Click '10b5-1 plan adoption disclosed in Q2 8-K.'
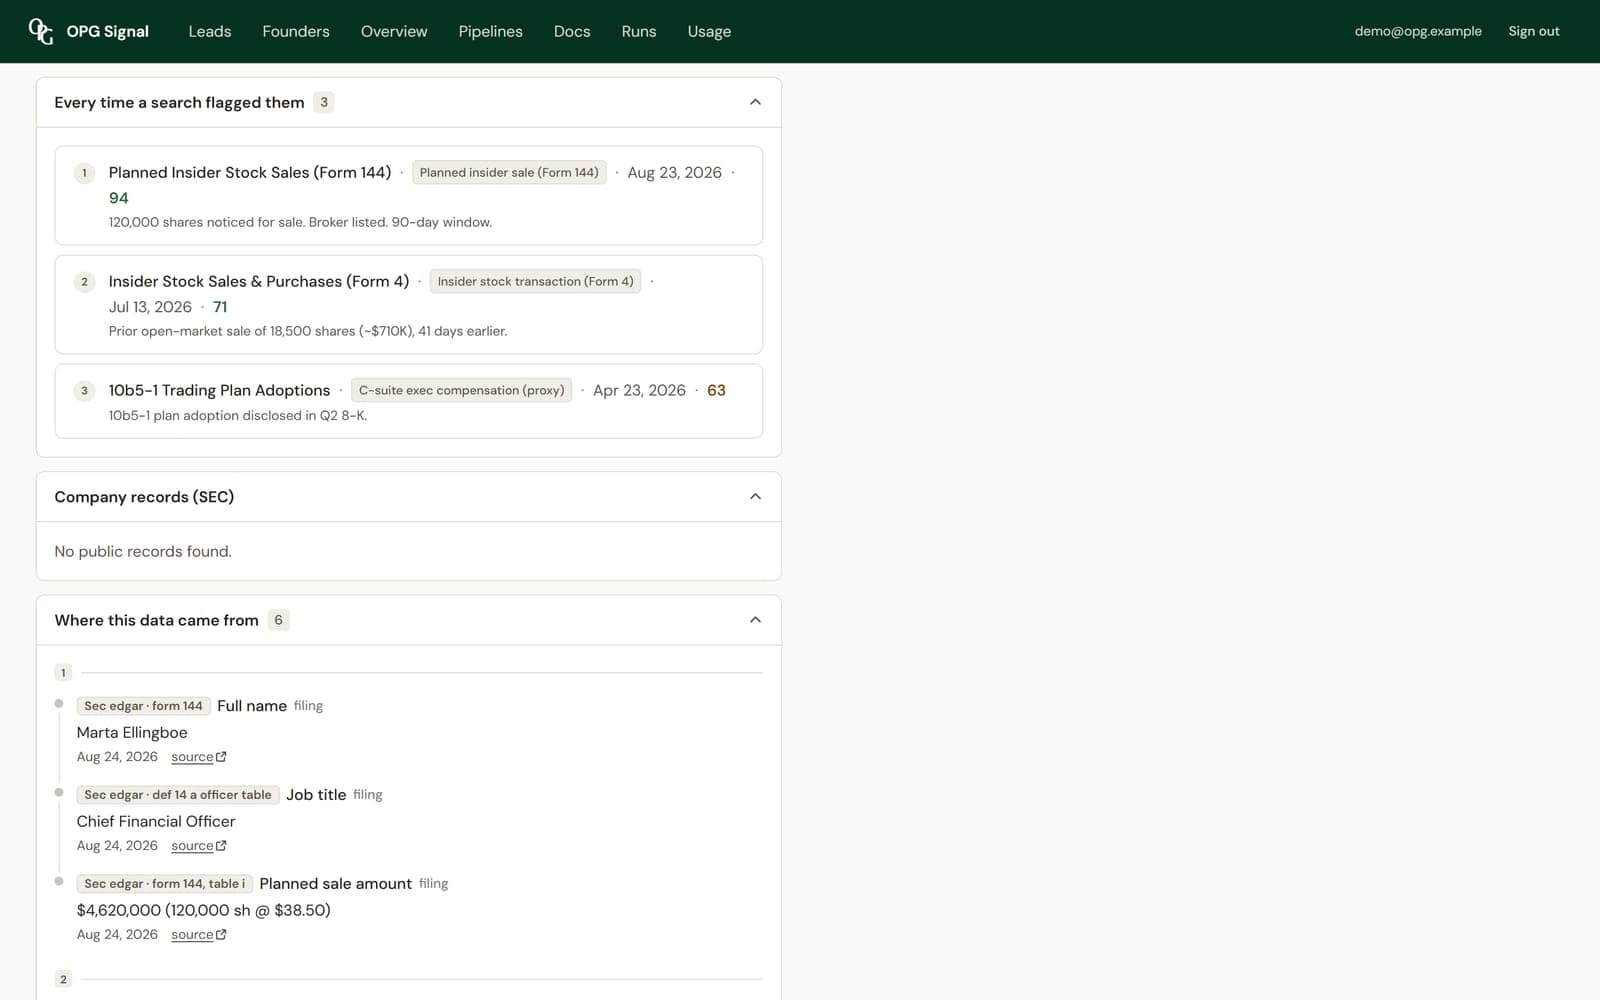This screenshot has height=1000, width=1600. (238, 415)
